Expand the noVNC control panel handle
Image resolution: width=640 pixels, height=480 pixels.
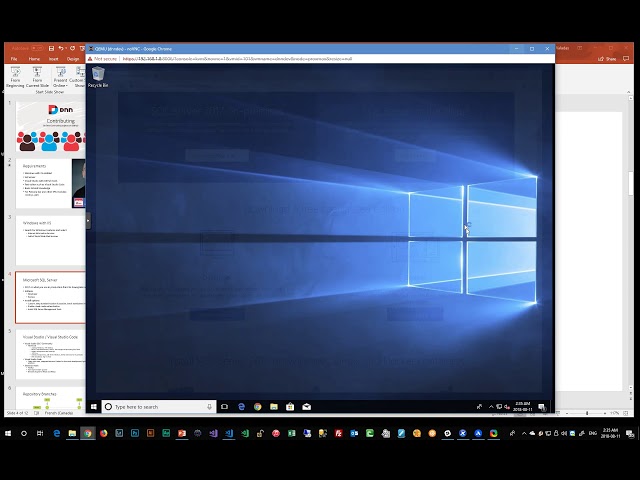click(x=89, y=221)
